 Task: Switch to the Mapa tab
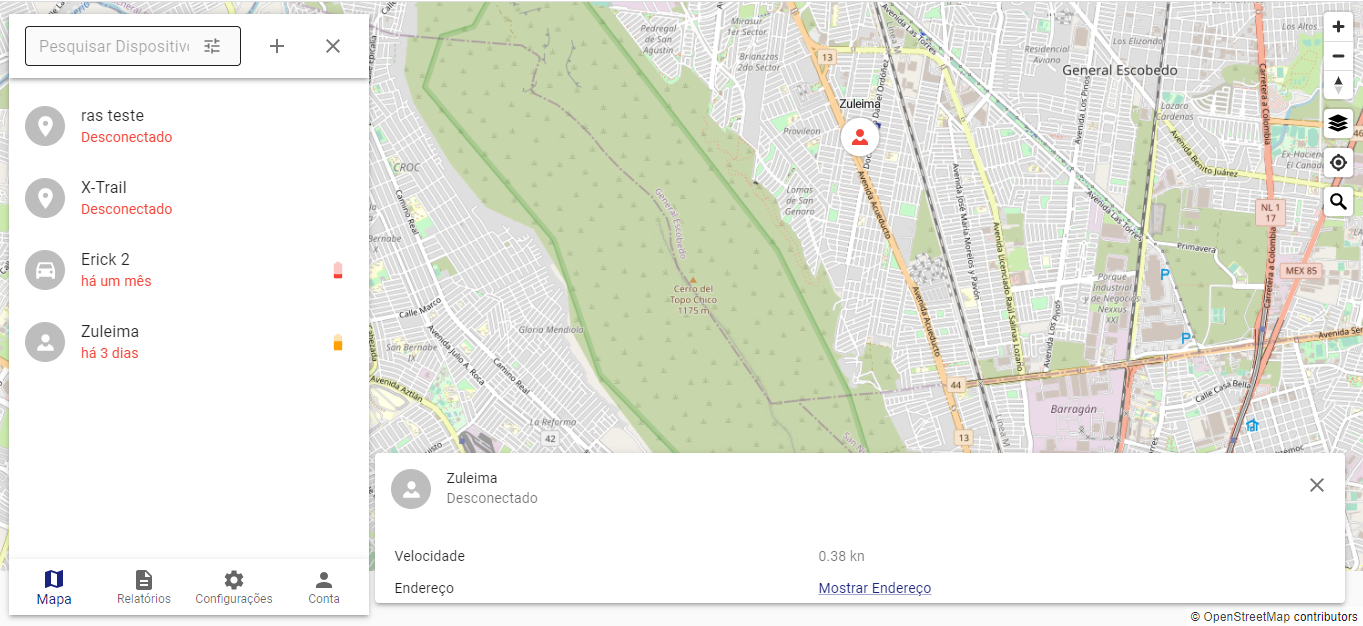54,587
